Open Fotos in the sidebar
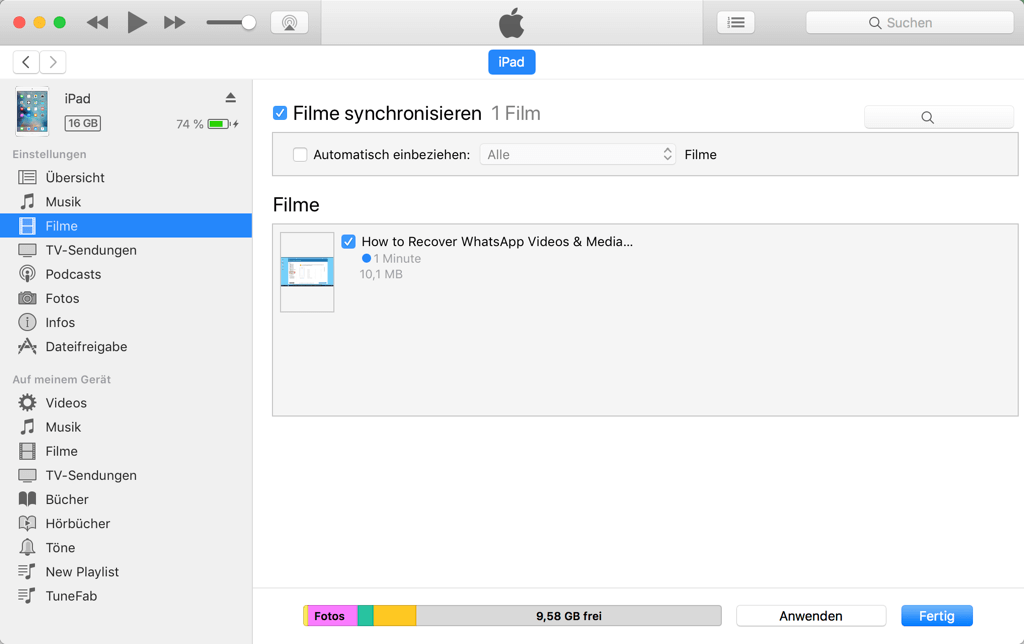This screenshot has width=1024, height=644. pyautogui.click(x=126, y=298)
